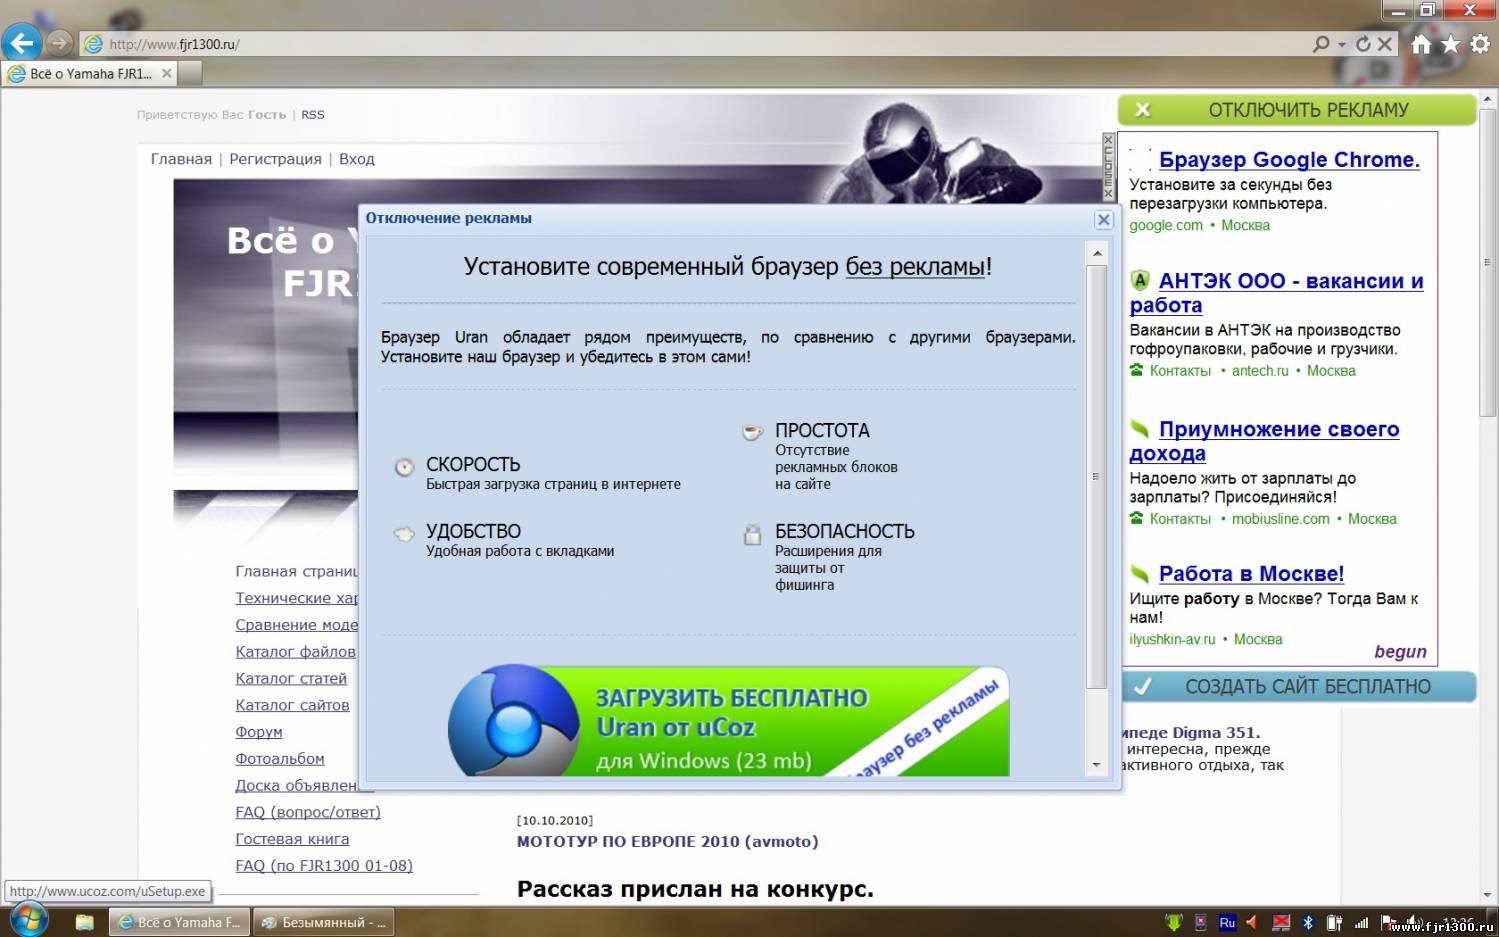Click 'Регистрация' in site navigation
Image resolution: width=1499 pixels, height=937 pixels.
point(275,159)
